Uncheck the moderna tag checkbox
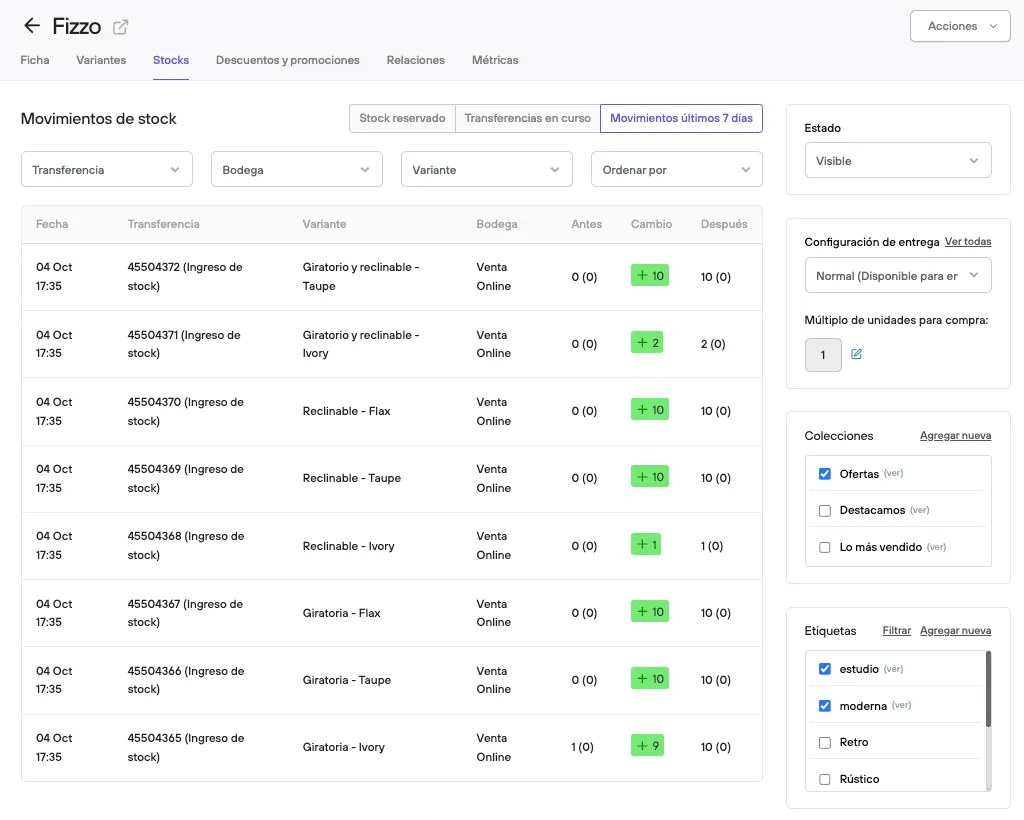This screenshot has height=820, width=1024. click(x=825, y=706)
